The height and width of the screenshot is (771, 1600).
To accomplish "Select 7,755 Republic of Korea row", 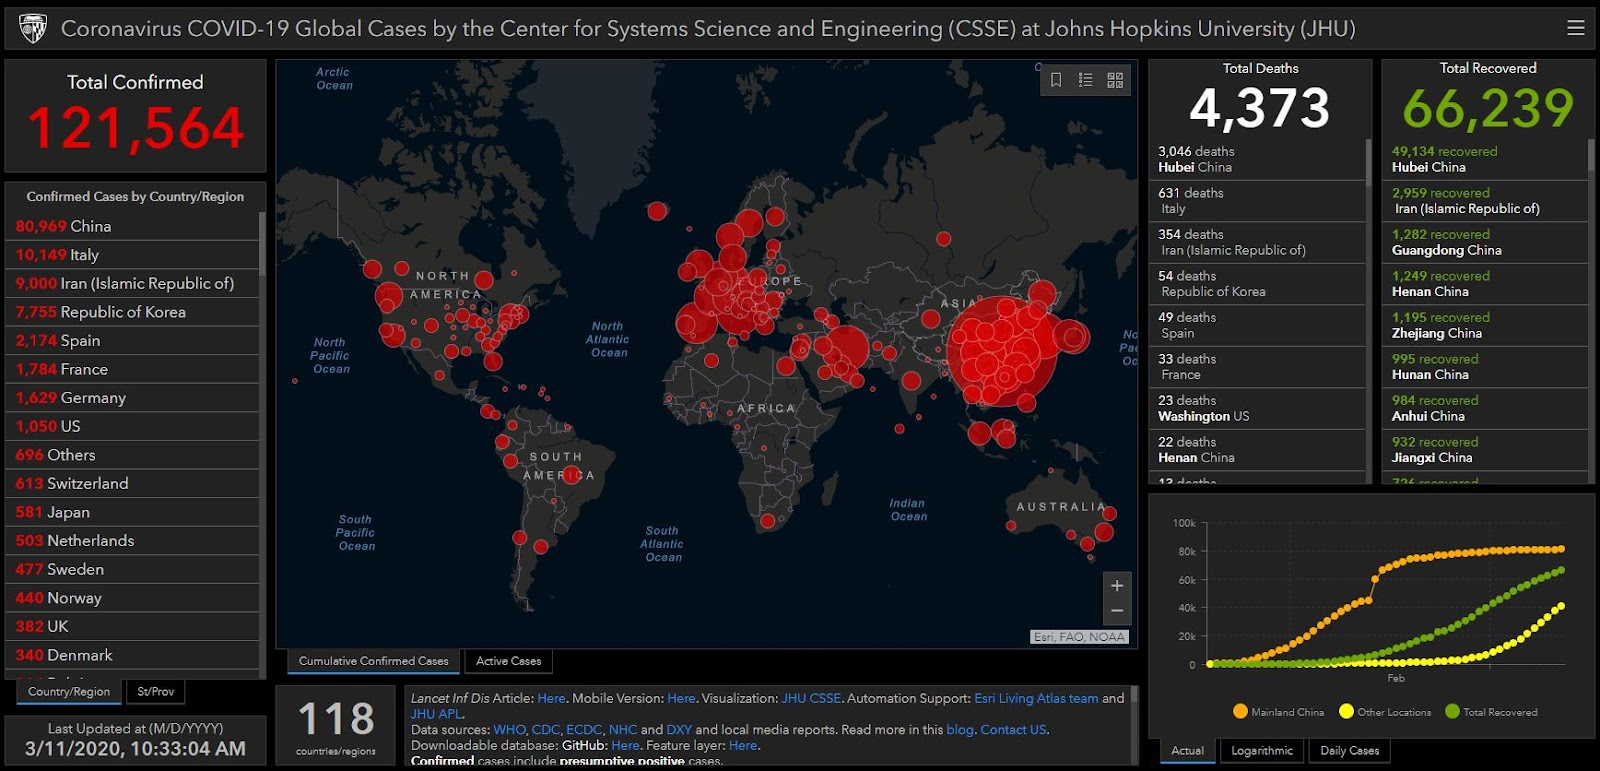I will tap(132, 312).
